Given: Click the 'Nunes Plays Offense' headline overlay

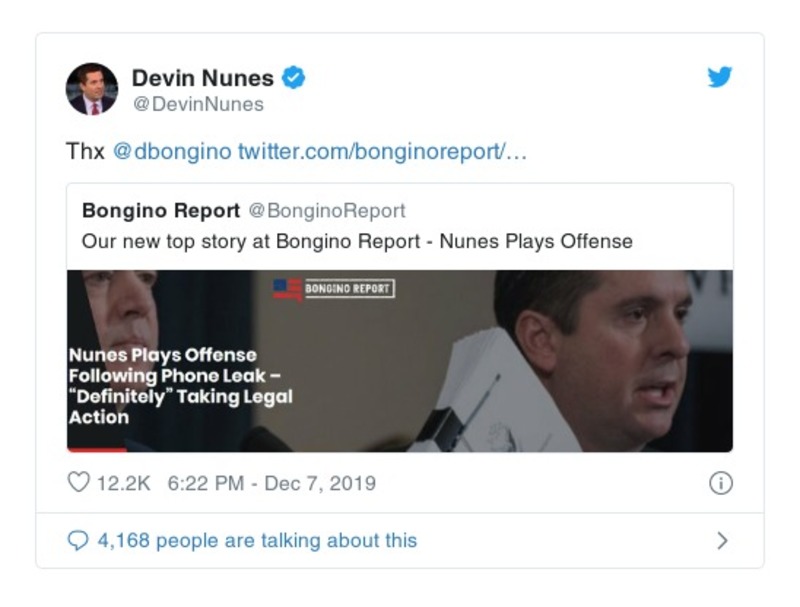Looking at the screenshot, I should [x=180, y=385].
